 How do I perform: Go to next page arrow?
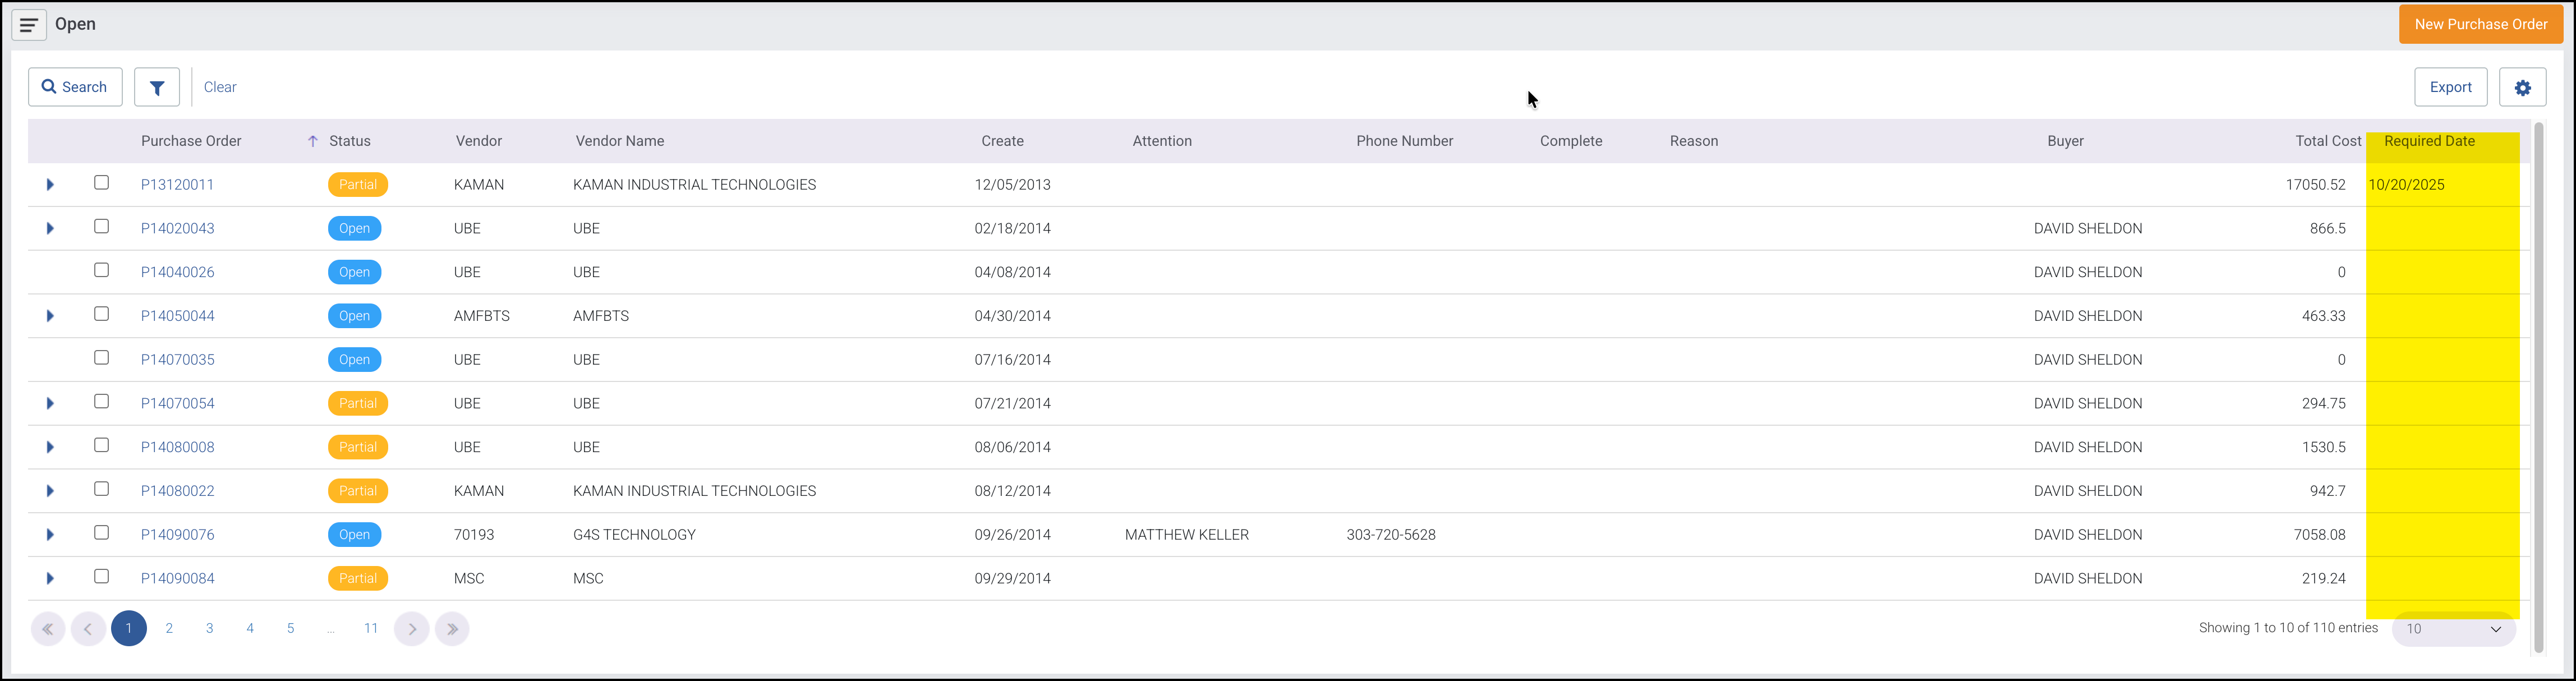[x=412, y=629]
